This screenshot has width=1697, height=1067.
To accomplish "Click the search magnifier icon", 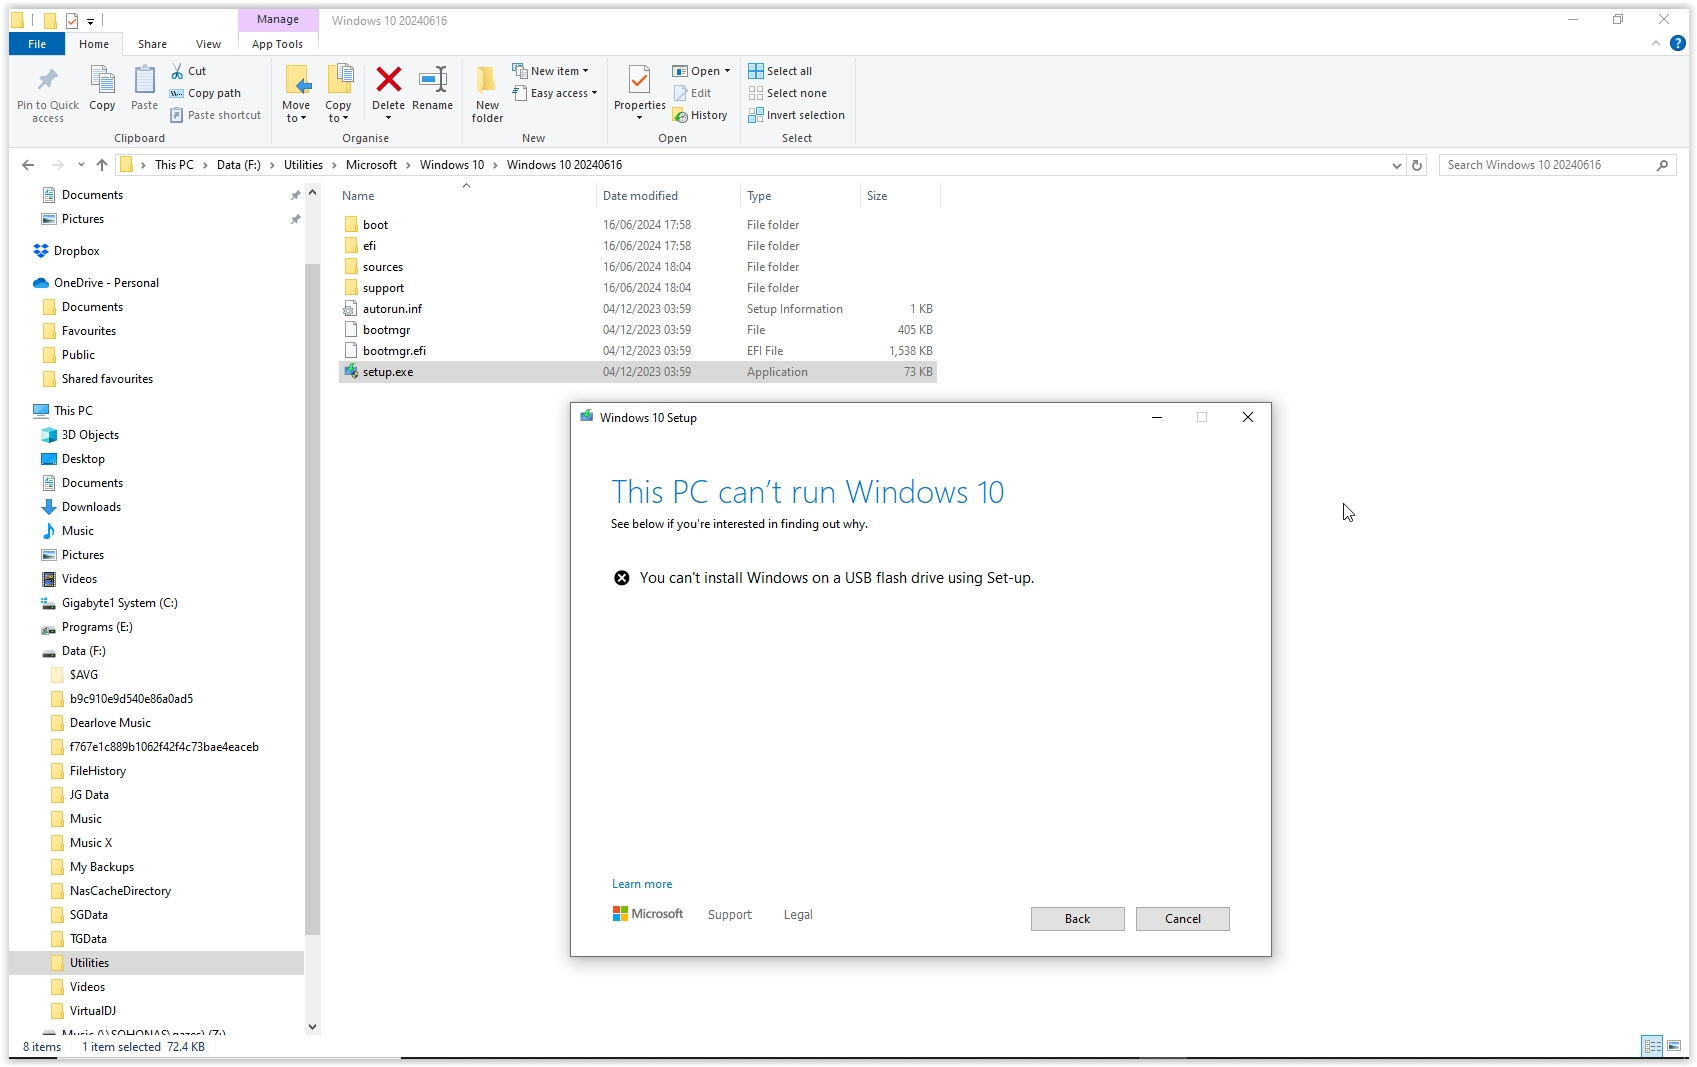I will pyautogui.click(x=1662, y=165).
